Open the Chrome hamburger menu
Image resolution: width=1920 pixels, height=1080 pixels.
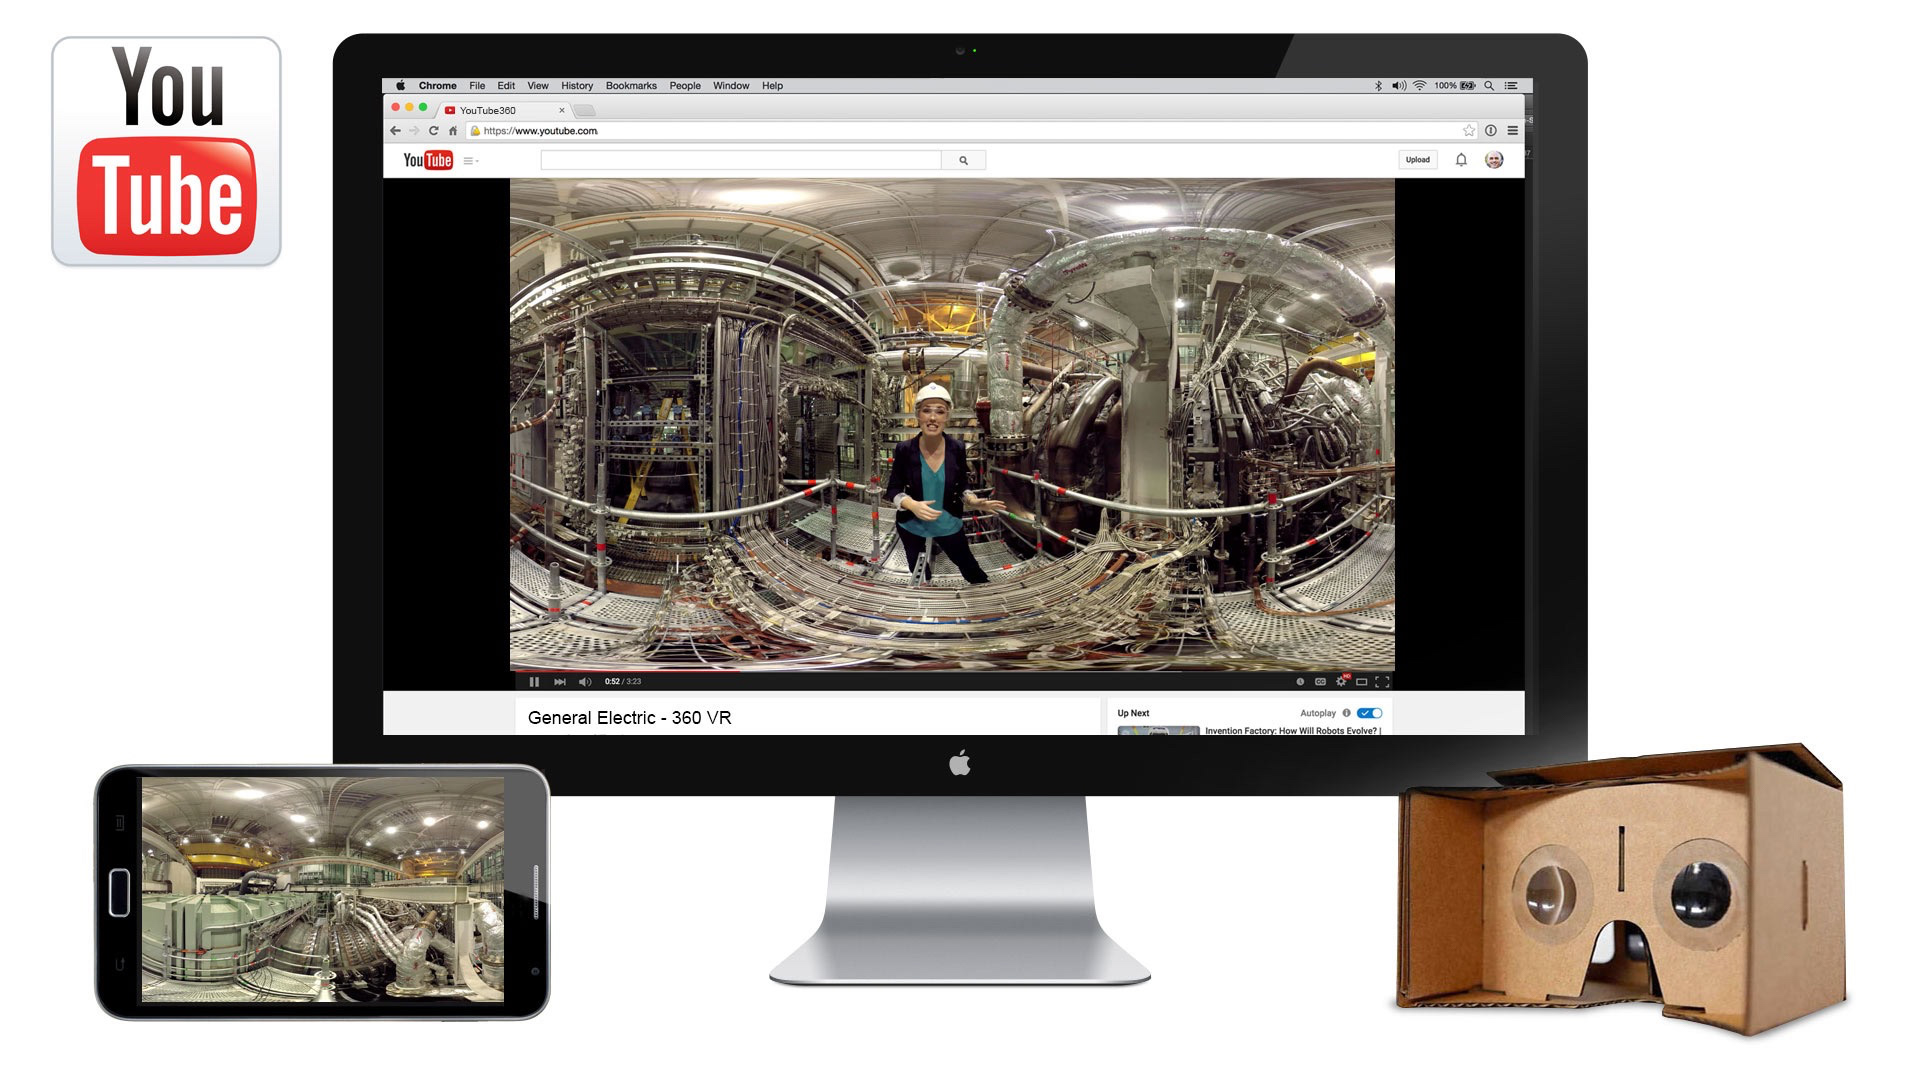[x=1513, y=131]
